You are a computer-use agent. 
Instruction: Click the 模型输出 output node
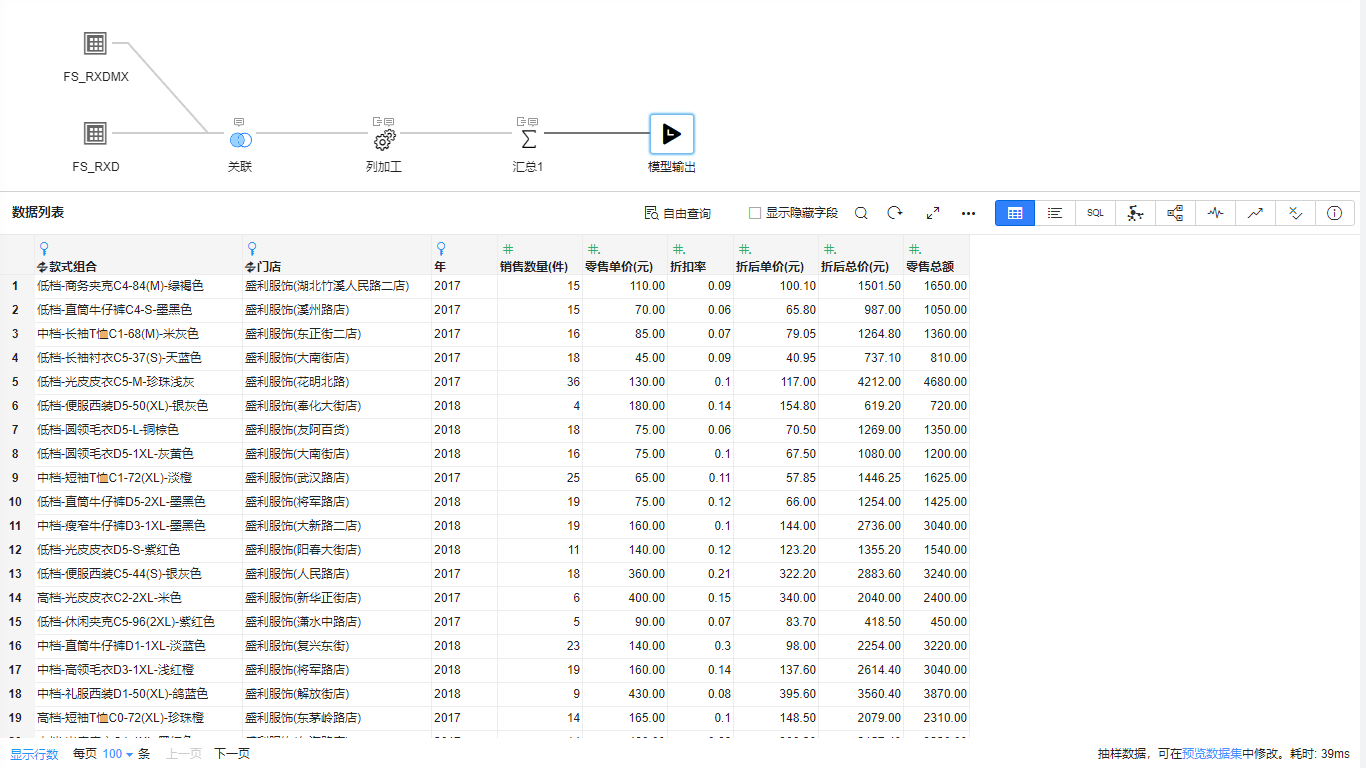point(672,134)
